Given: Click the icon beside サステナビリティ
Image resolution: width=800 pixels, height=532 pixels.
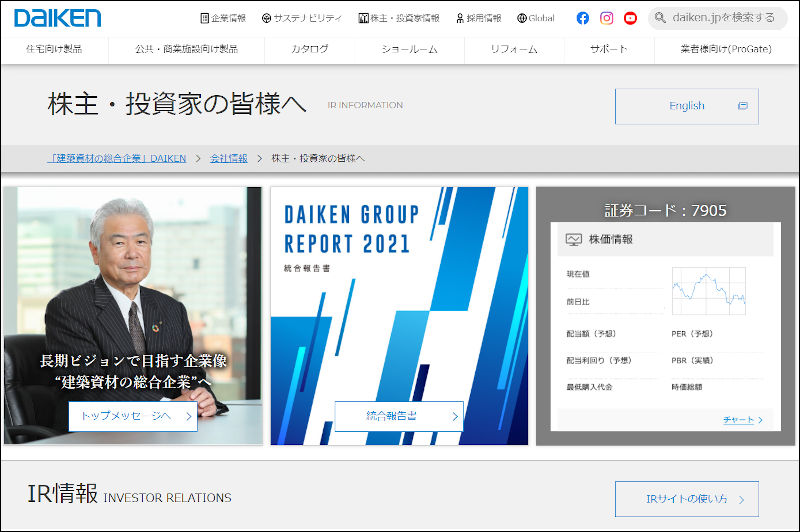Looking at the screenshot, I should (266, 18).
